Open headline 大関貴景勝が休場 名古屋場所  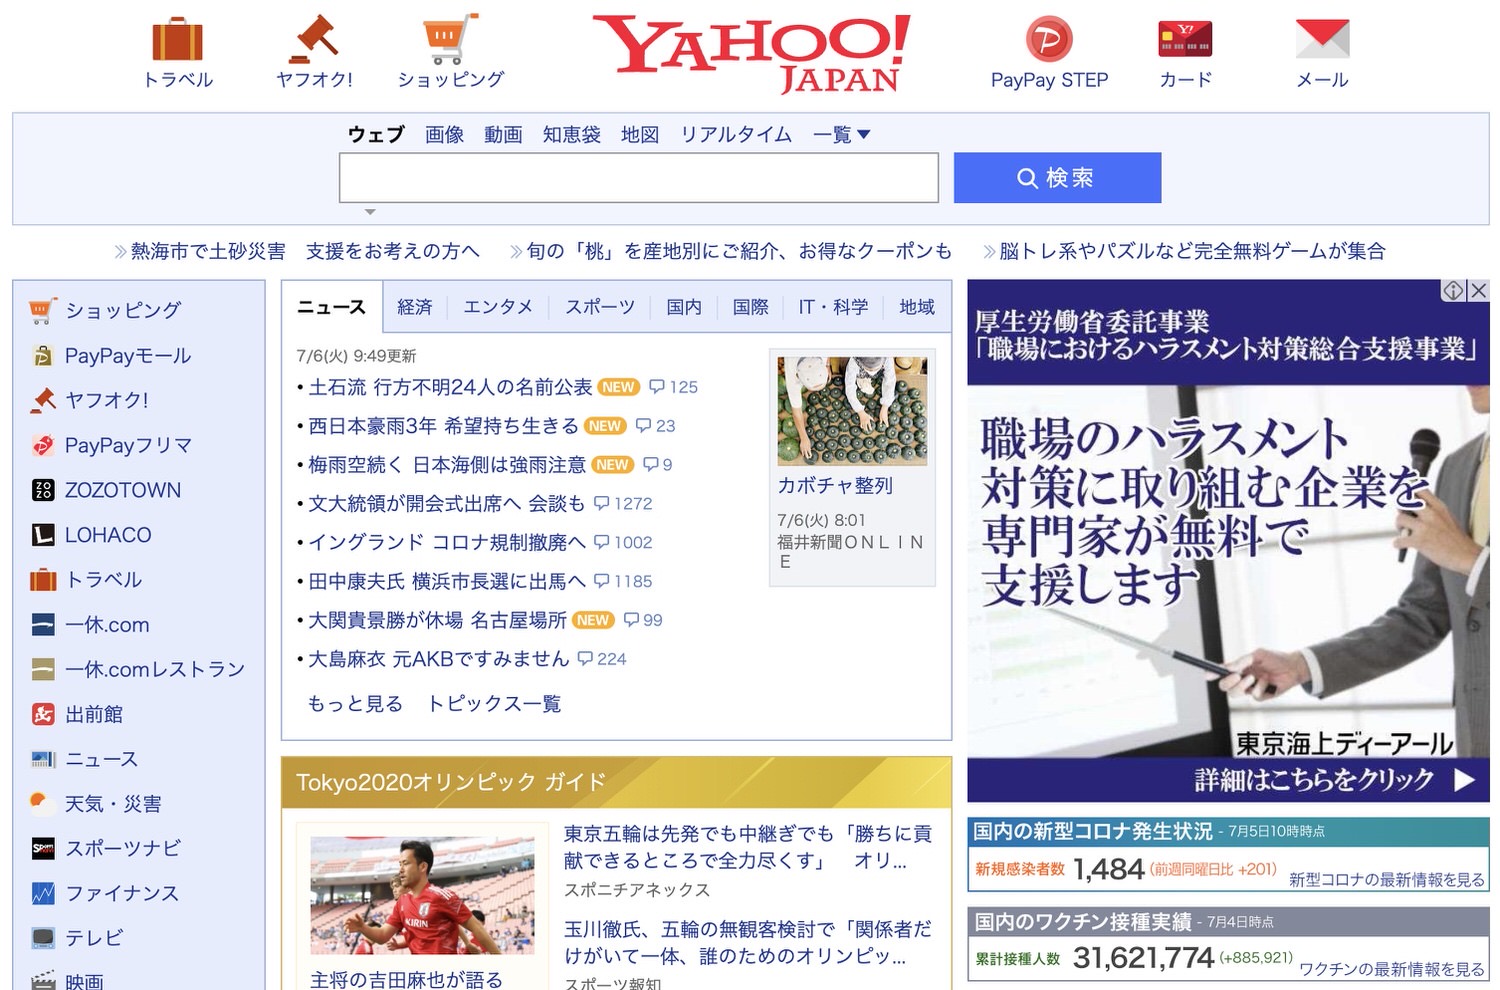click(437, 620)
